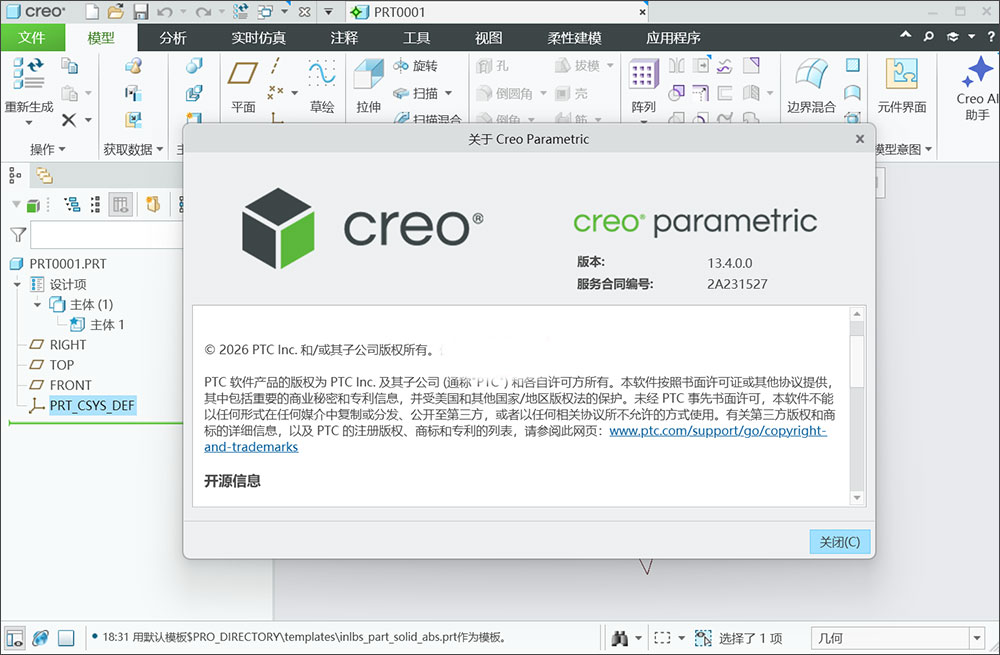Click the datum point icon
The height and width of the screenshot is (655, 1000).
[x=275, y=93]
